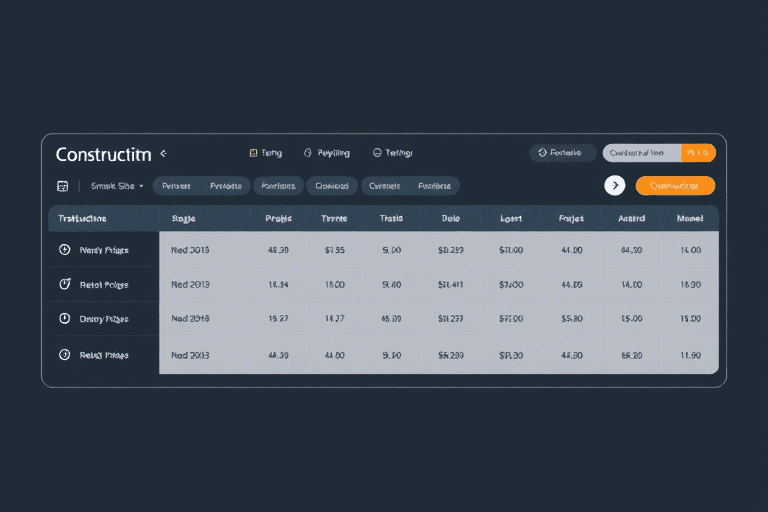Screen dimensions: 768x512
Task: Click the refresh icon in the dark pill button
Action: pos(542,153)
